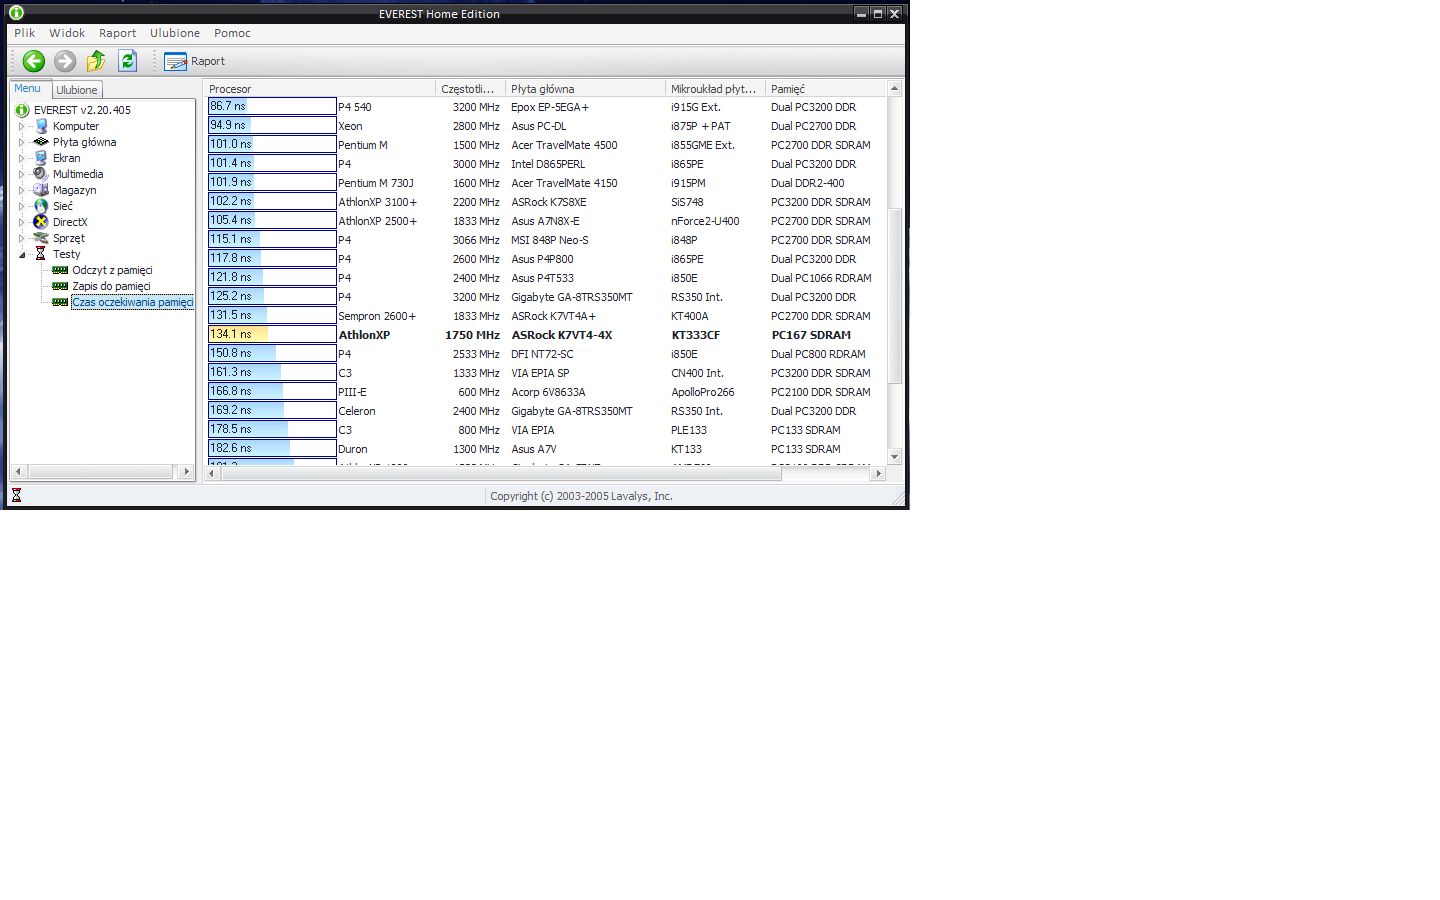This screenshot has height=900, width=1440.
Task: Select the highlighted 134.1 ns AthlonXP row
Action: (545, 335)
